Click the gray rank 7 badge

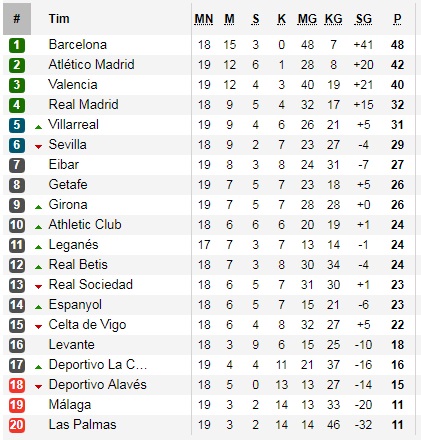(17, 165)
